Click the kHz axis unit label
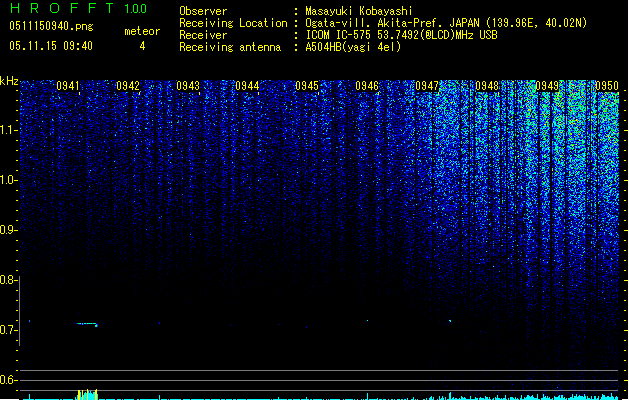The height and width of the screenshot is (400, 629). (x=9, y=81)
